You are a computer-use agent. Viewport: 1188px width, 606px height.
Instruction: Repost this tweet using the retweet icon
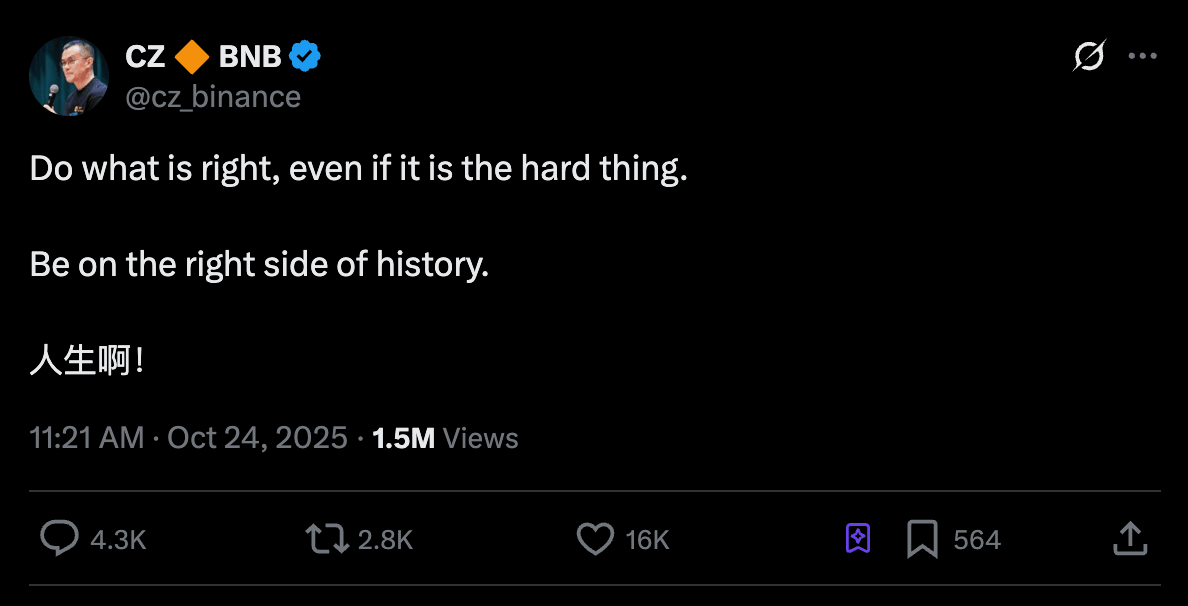(326, 539)
